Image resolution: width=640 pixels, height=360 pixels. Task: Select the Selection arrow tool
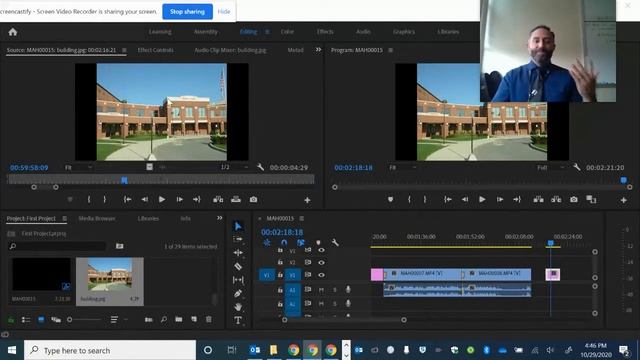click(x=238, y=226)
